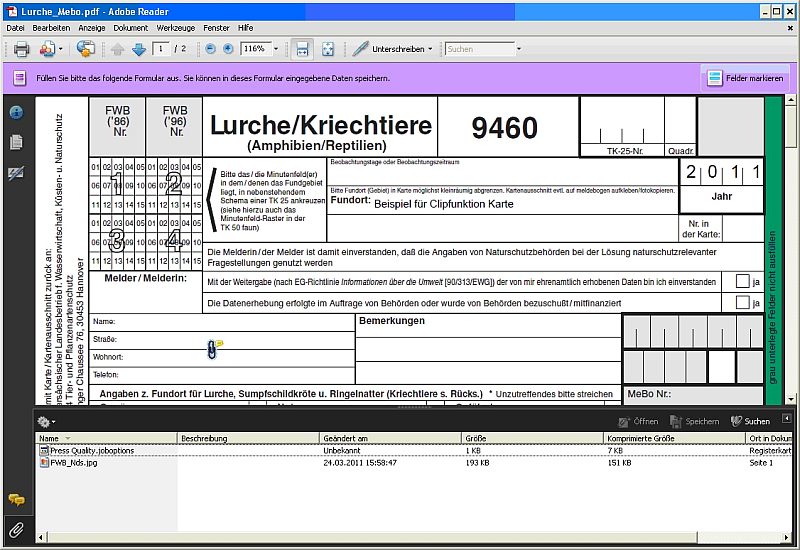Open the Comments speech bubble panel
Image resolution: width=800 pixels, height=550 pixels.
tap(16, 499)
